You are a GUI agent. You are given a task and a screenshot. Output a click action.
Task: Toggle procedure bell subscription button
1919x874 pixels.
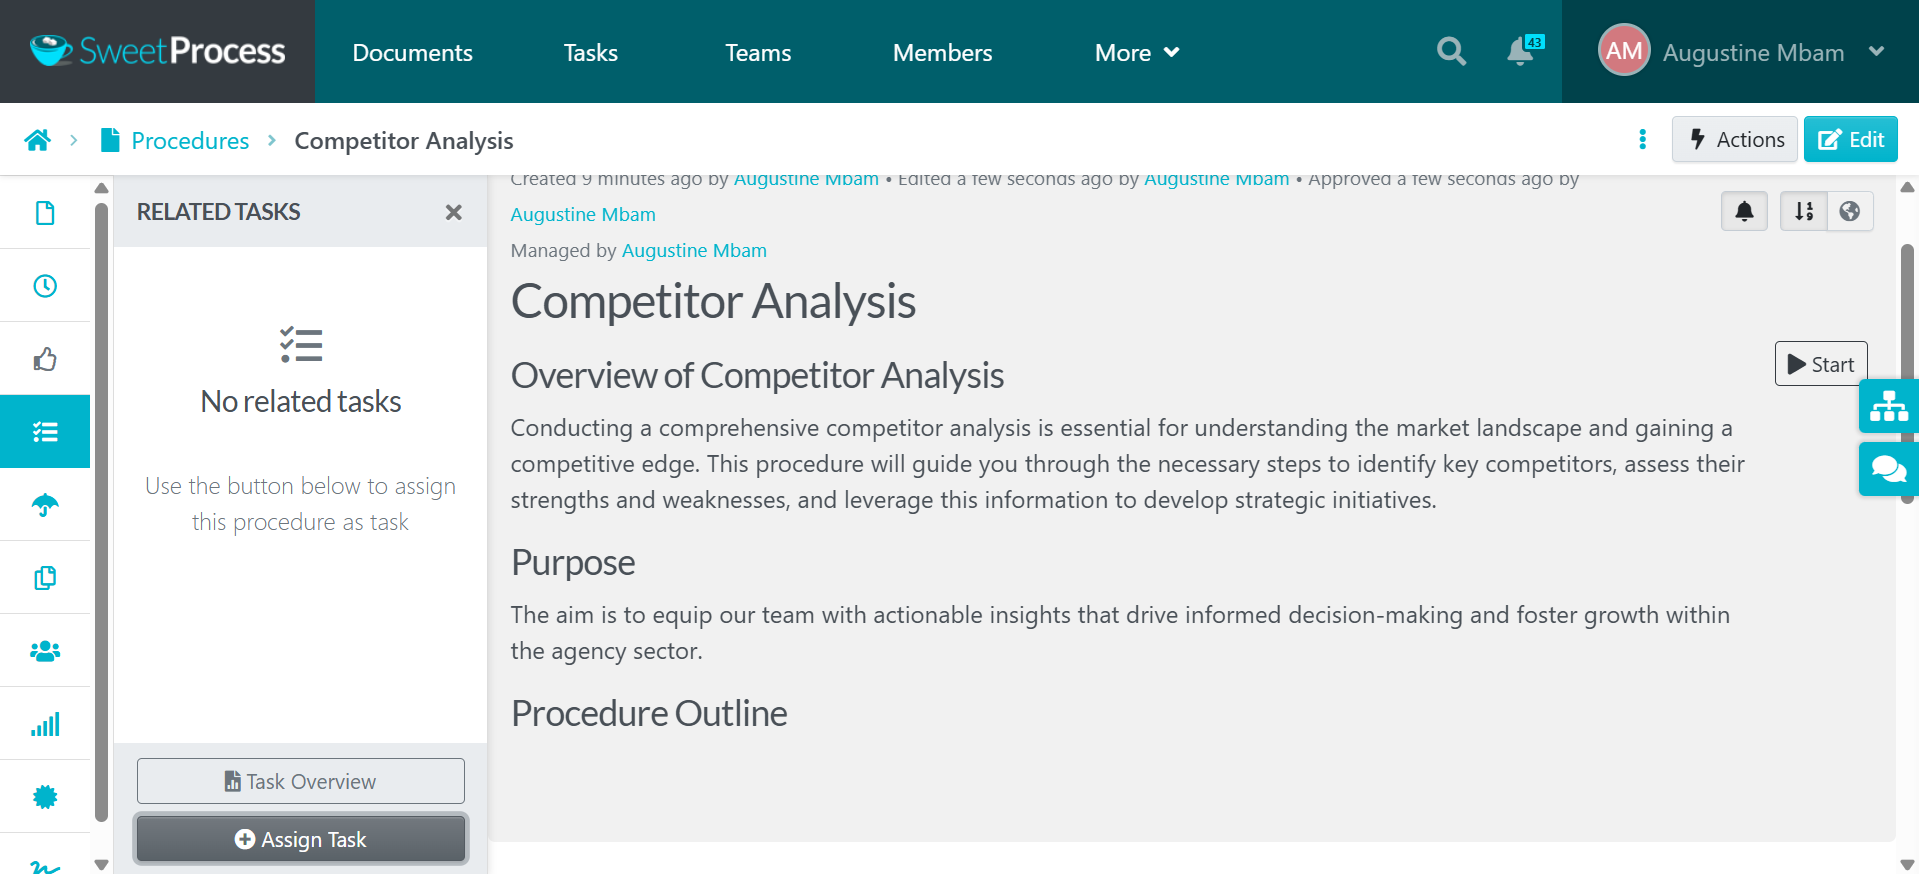(1744, 211)
